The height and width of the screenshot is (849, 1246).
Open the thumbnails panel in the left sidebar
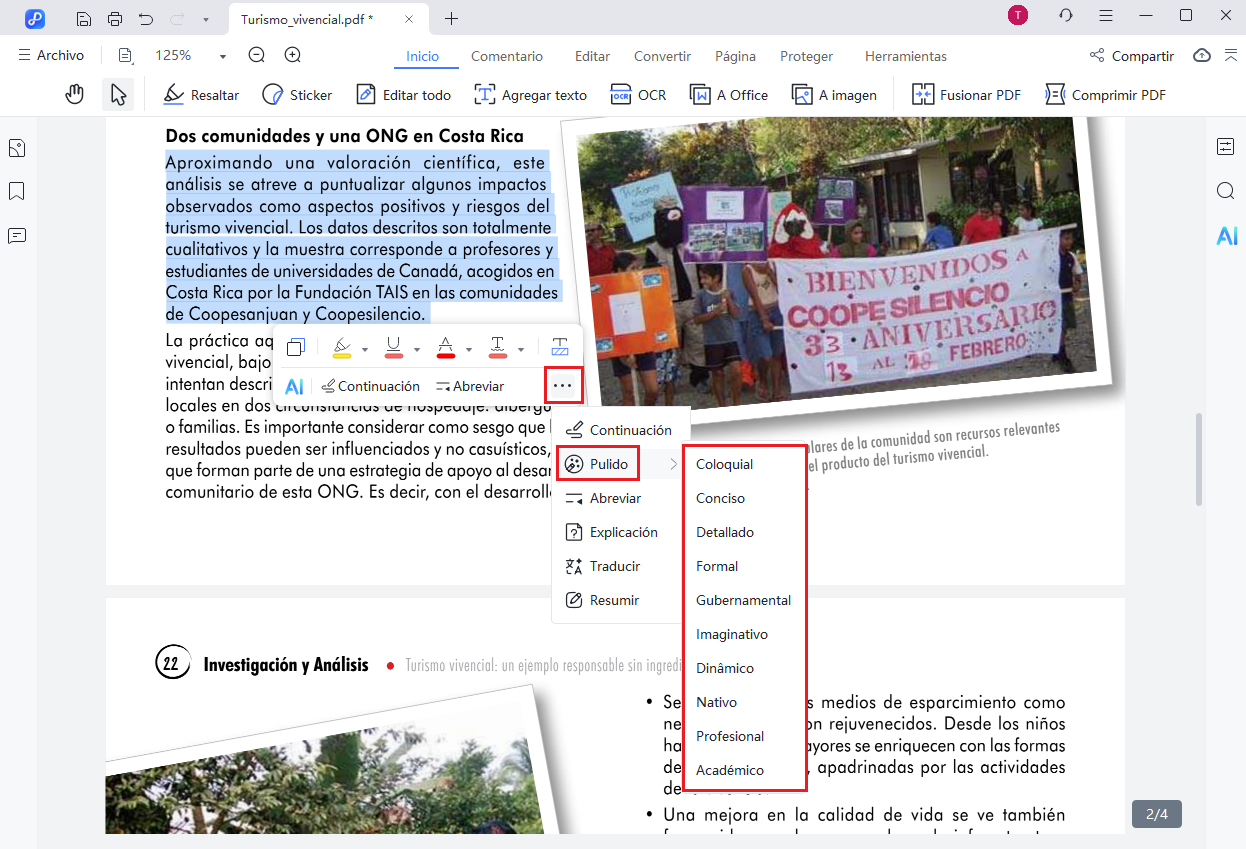pyautogui.click(x=17, y=148)
